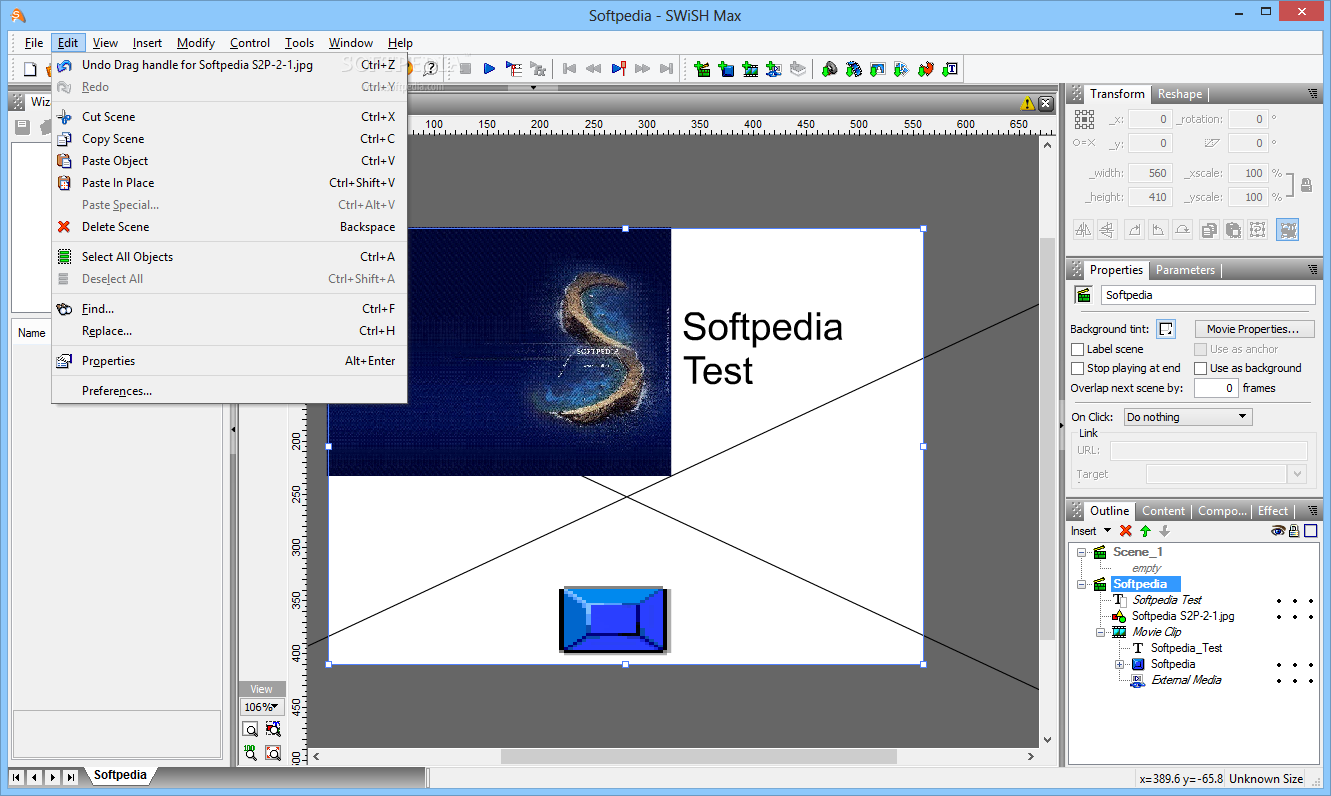The height and width of the screenshot is (796, 1331).
Task: Click the anchor point grid icon in Transform
Action: click(1084, 119)
